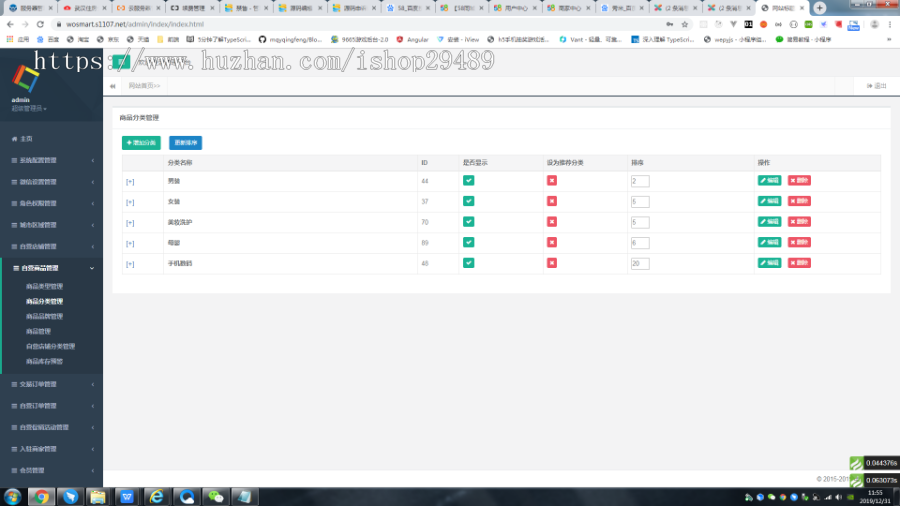This screenshot has width=900, height=506.
Task: Expand [+] for the ID 48 category row
Action: (x=130, y=264)
